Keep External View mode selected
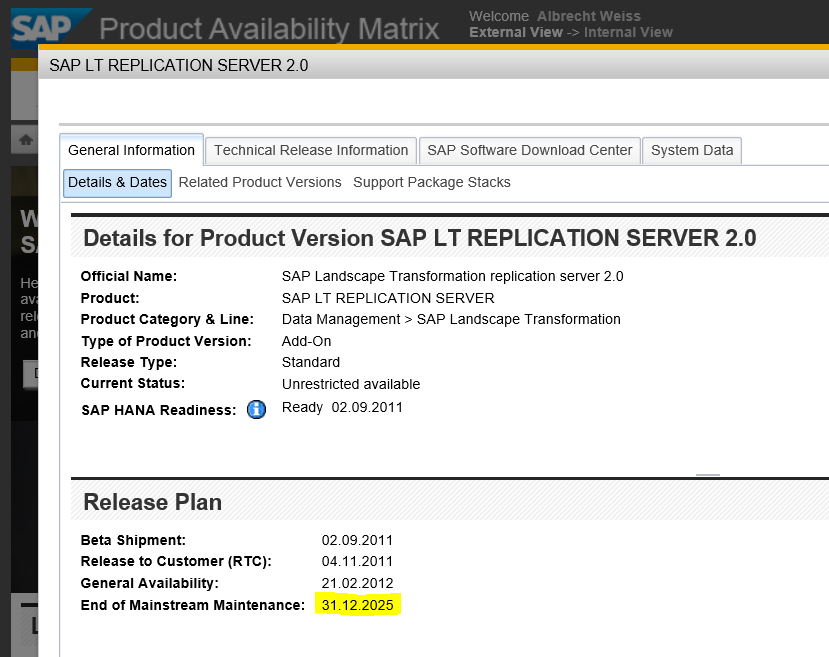 coord(515,32)
